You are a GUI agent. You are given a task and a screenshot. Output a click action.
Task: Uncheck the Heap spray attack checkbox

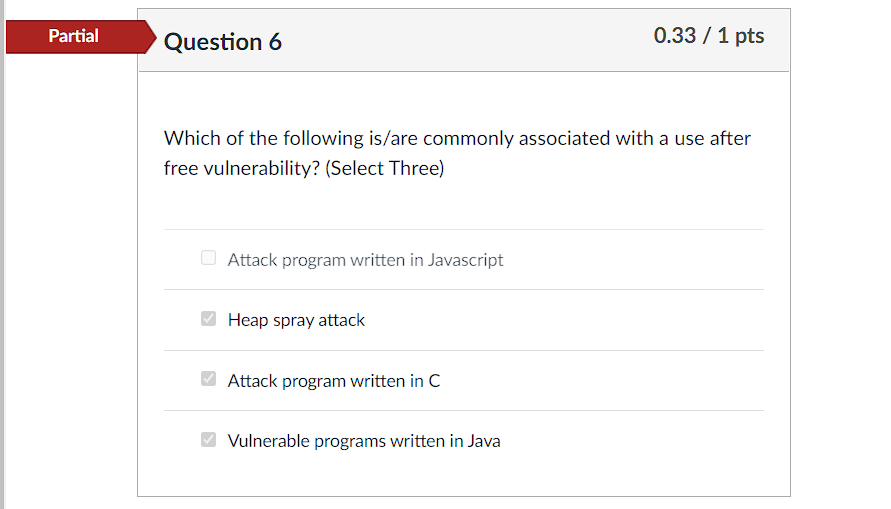pos(208,319)
